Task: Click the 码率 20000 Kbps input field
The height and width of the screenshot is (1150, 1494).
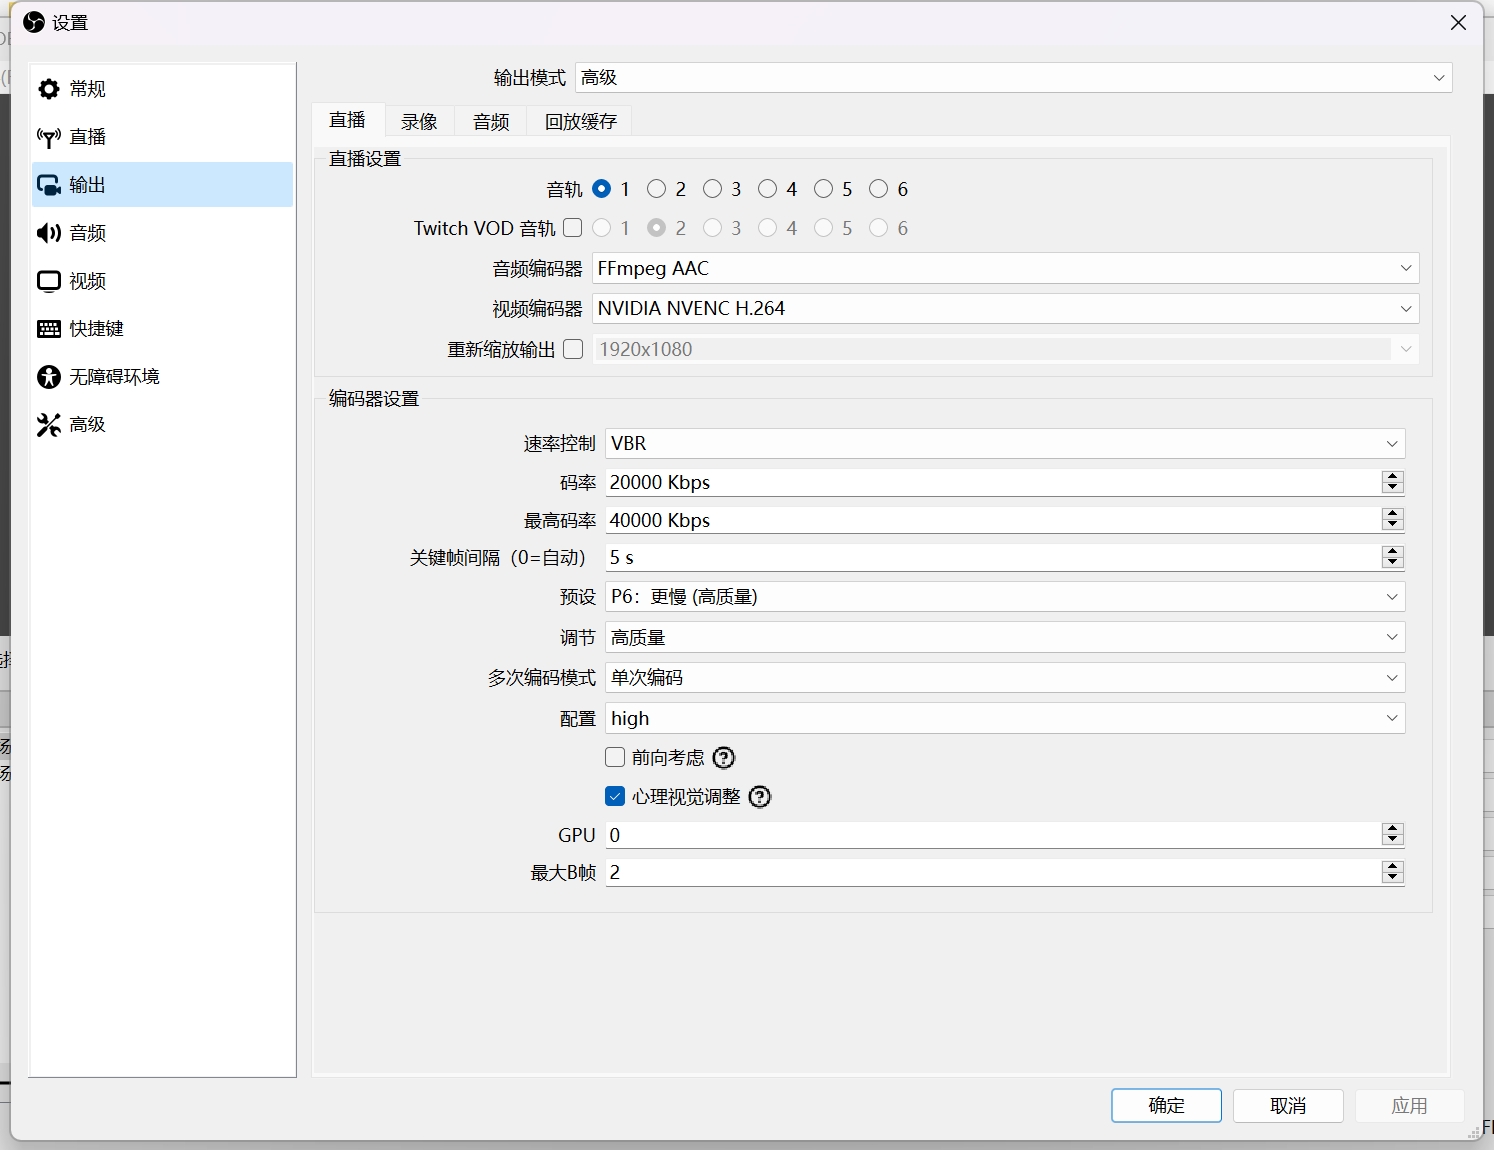Action: [990, 482]
